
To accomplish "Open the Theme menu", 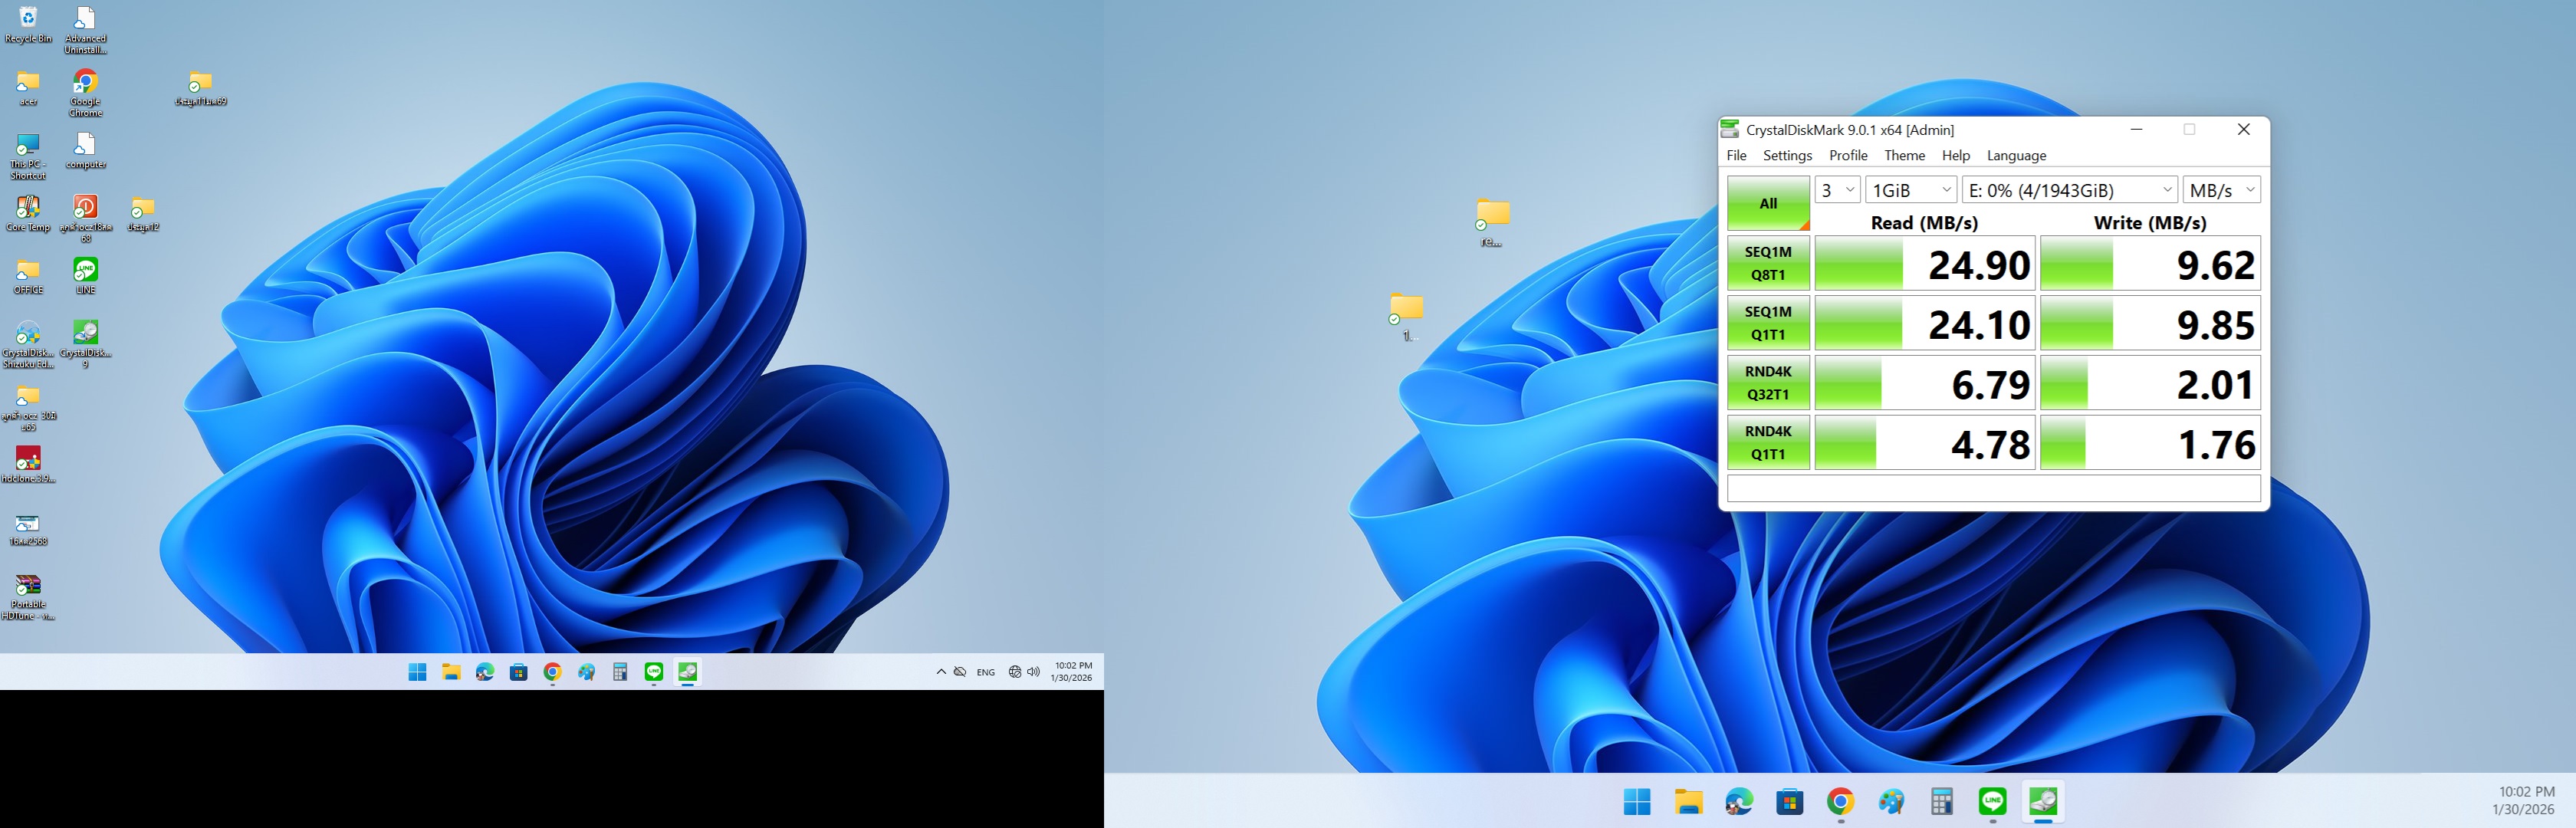I will coord(1903,155).
